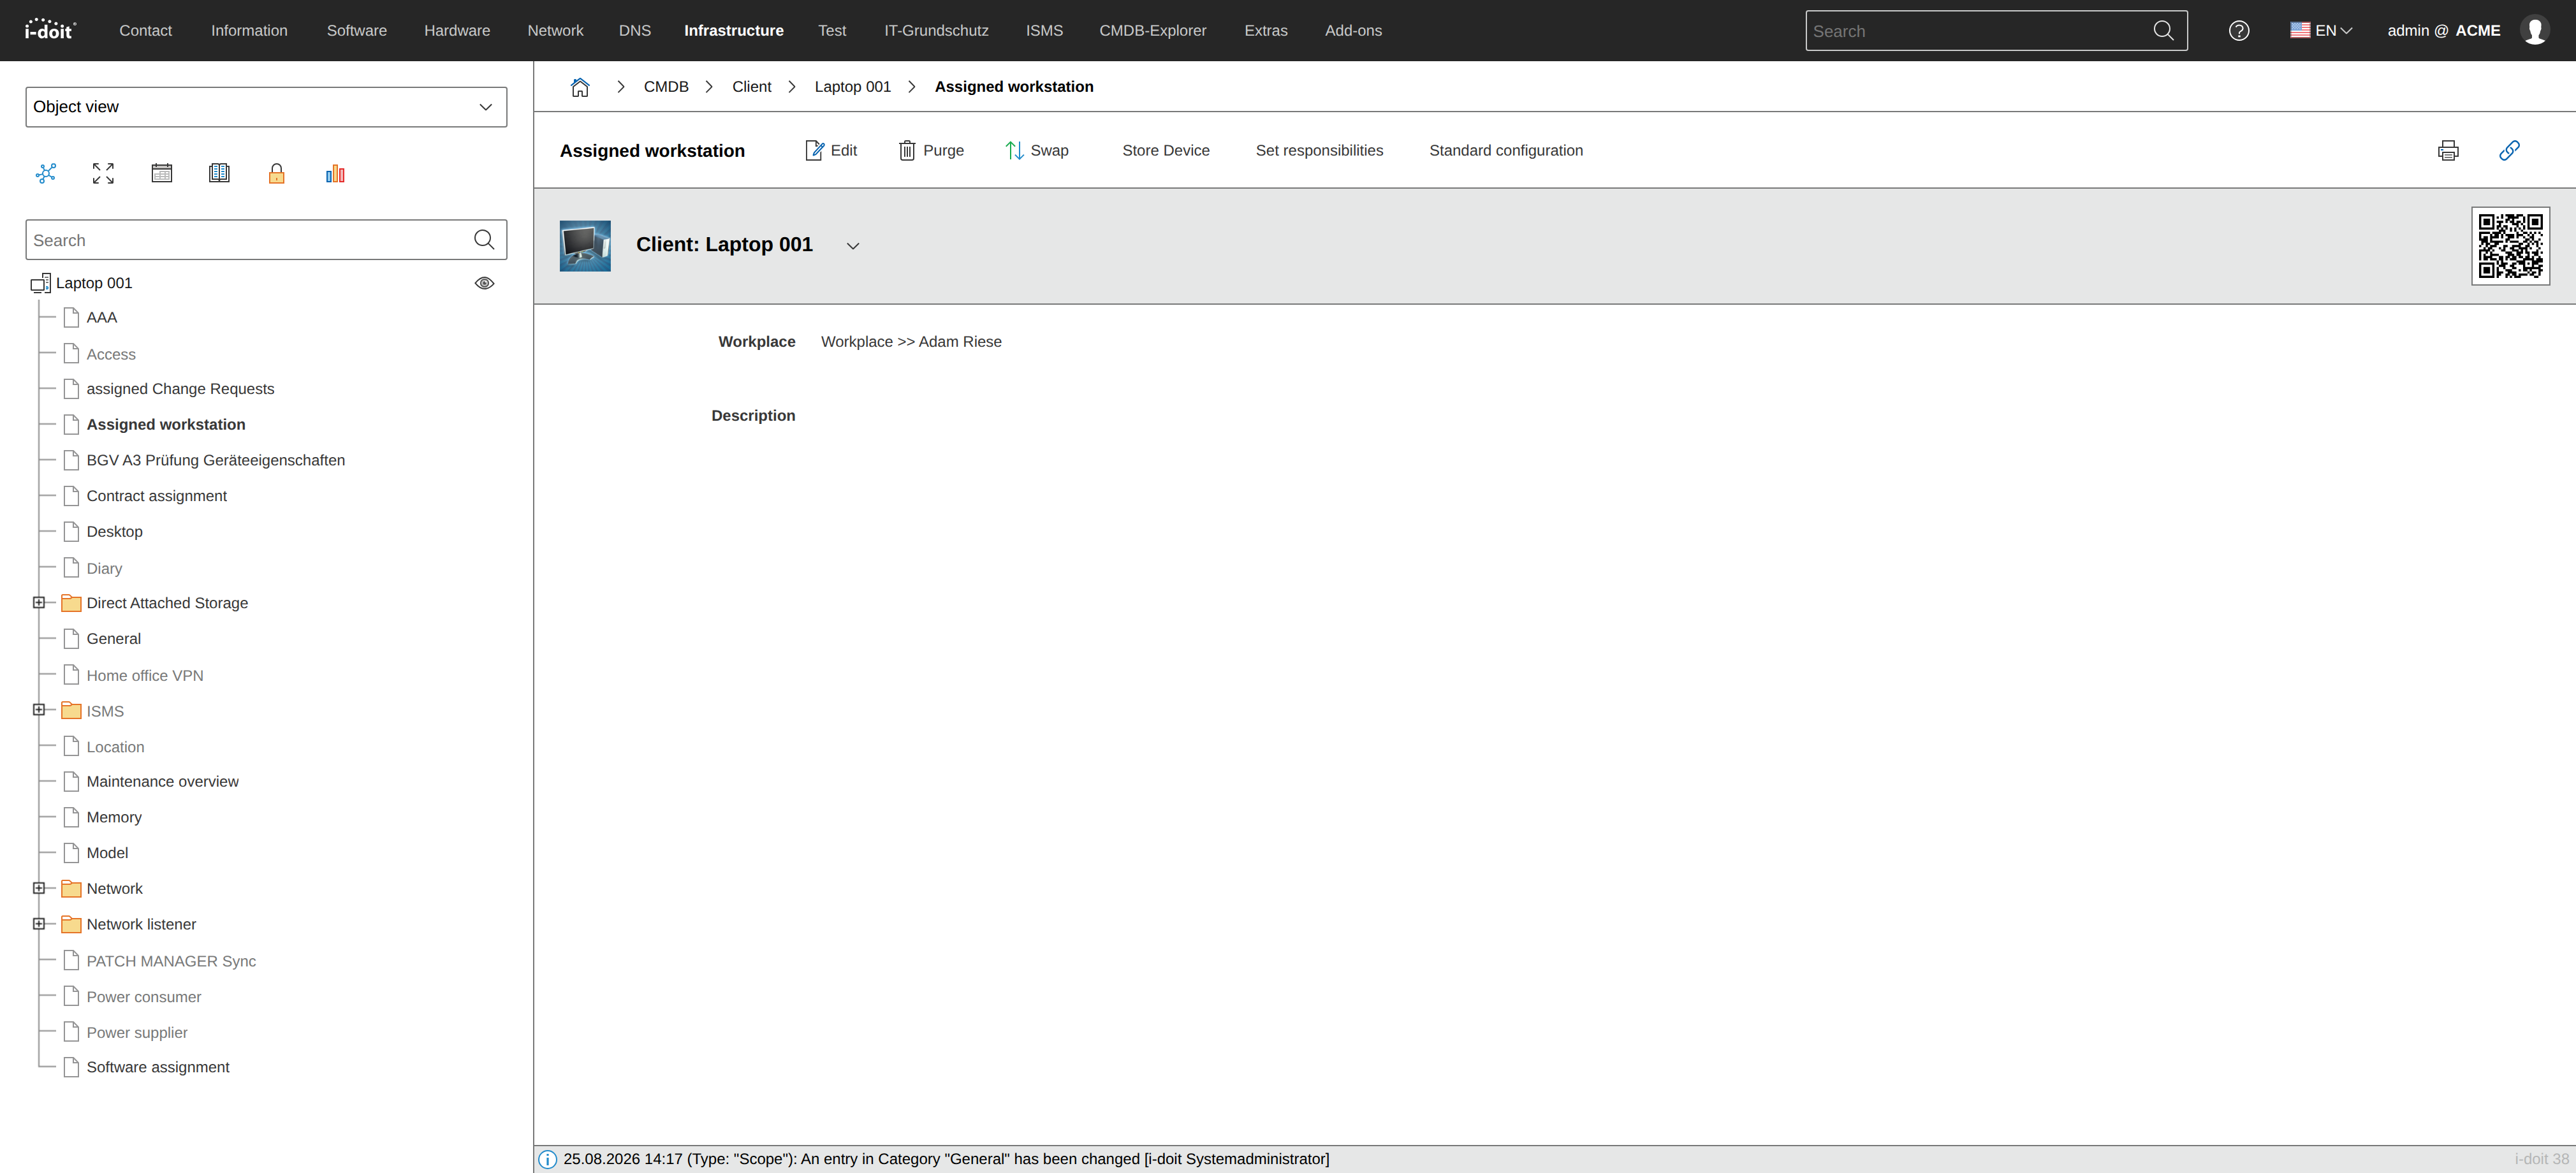The height and width of the screenshot is (1173, 2576).
Task: Click the Store Device button
Action: click(1166, 151)
